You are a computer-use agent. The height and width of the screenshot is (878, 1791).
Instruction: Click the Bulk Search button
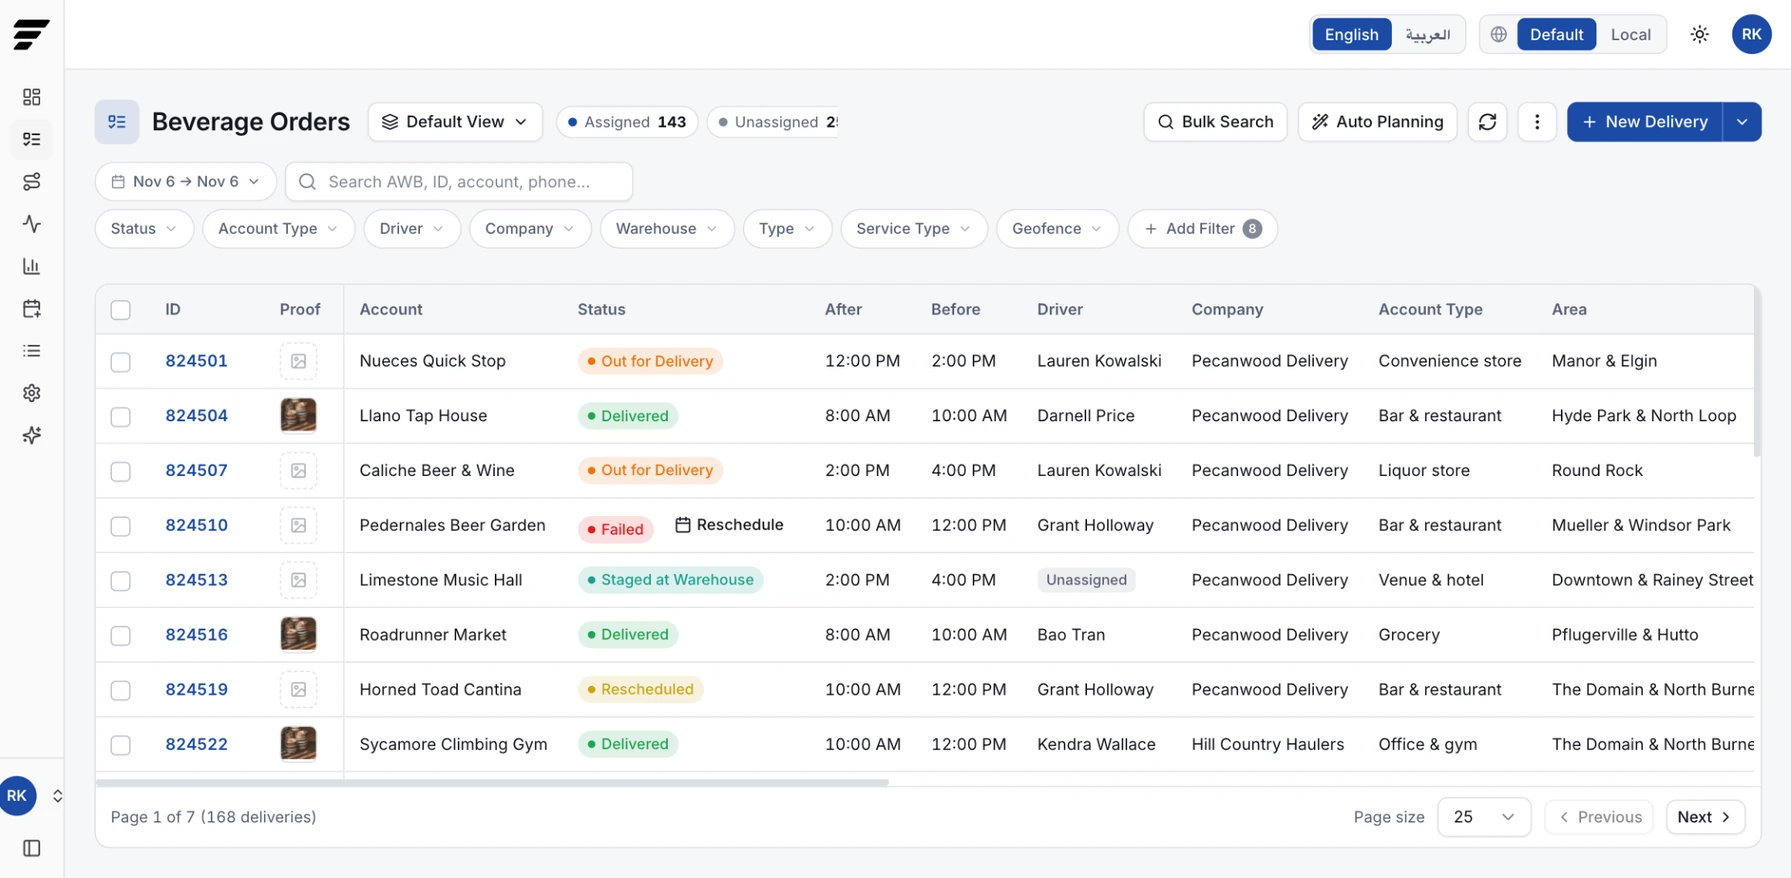(x=1215, y=122)
